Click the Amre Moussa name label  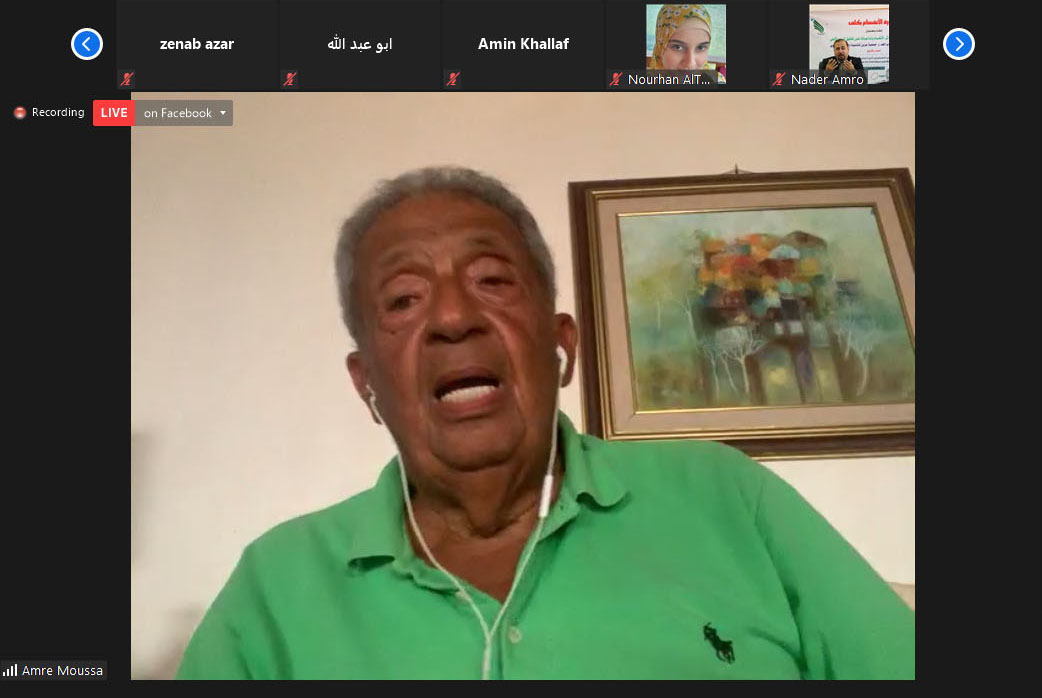pos(62,670)
